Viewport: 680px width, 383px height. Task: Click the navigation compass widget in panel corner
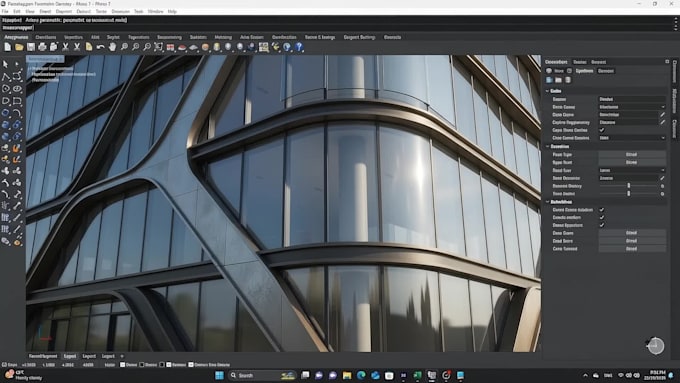(x=656, y=346)
